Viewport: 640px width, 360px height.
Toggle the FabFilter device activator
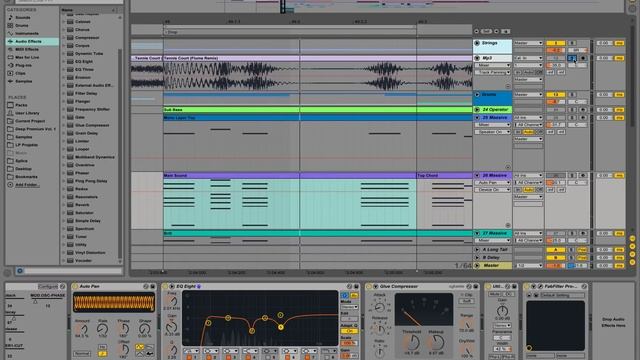[526, 287]
